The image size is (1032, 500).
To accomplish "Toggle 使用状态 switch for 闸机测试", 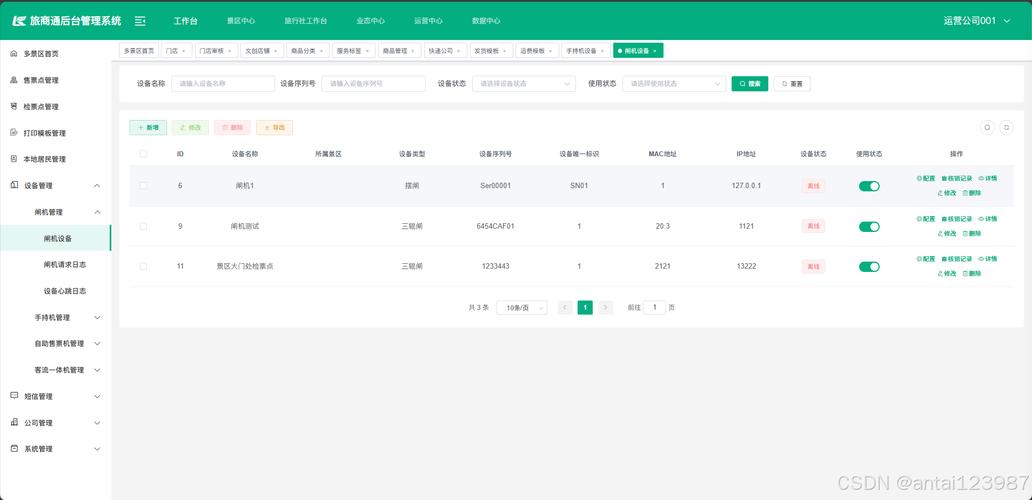I will click(869, 226).
